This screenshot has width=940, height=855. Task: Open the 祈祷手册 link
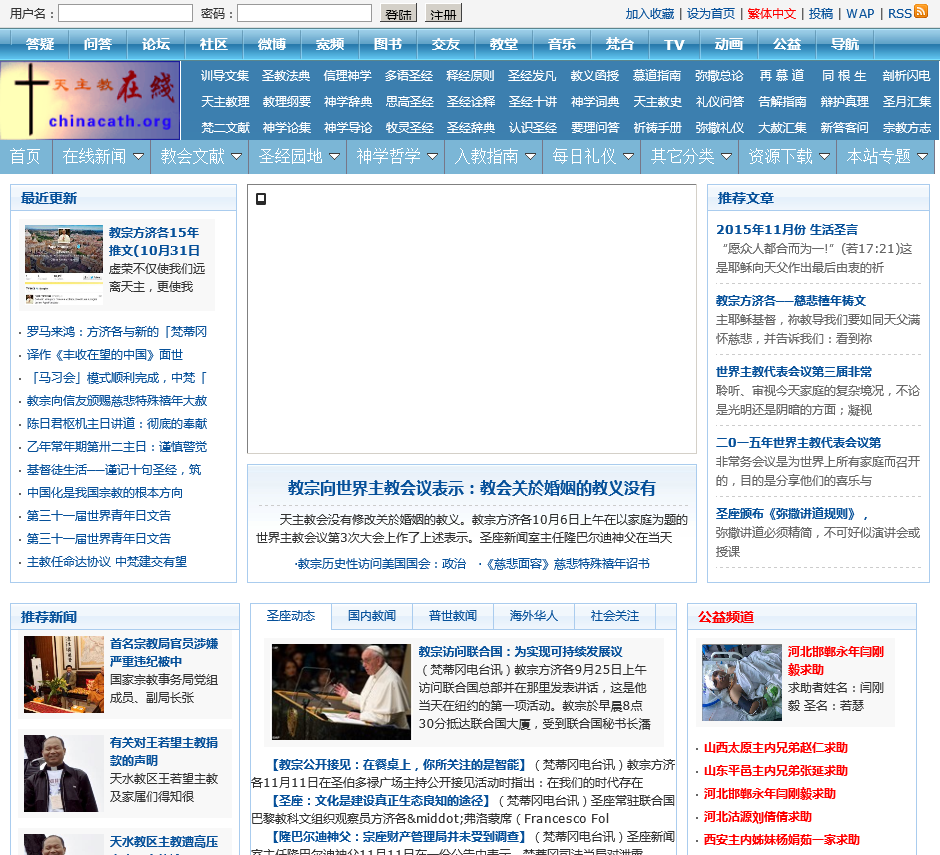(x=658, y=128)
